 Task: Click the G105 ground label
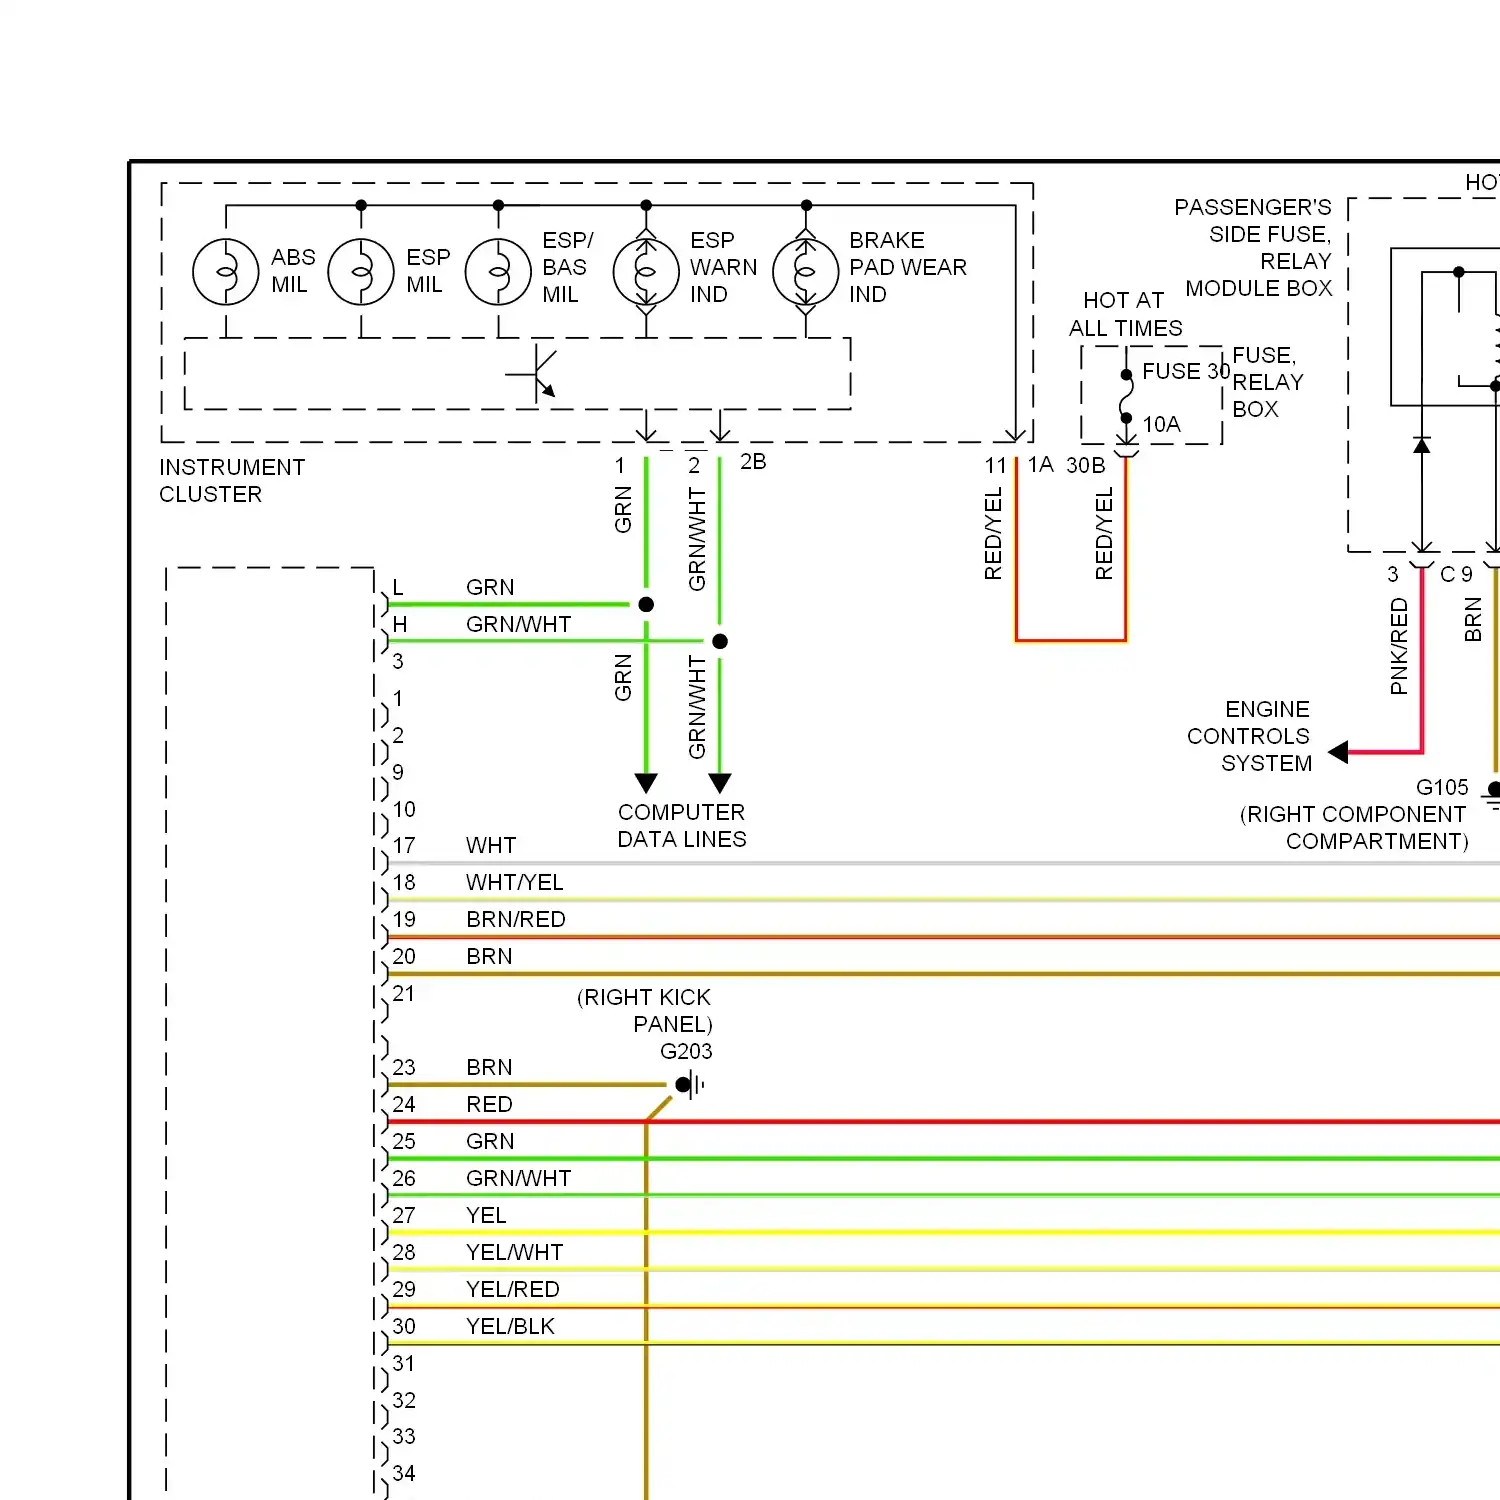pos(1442,787)
